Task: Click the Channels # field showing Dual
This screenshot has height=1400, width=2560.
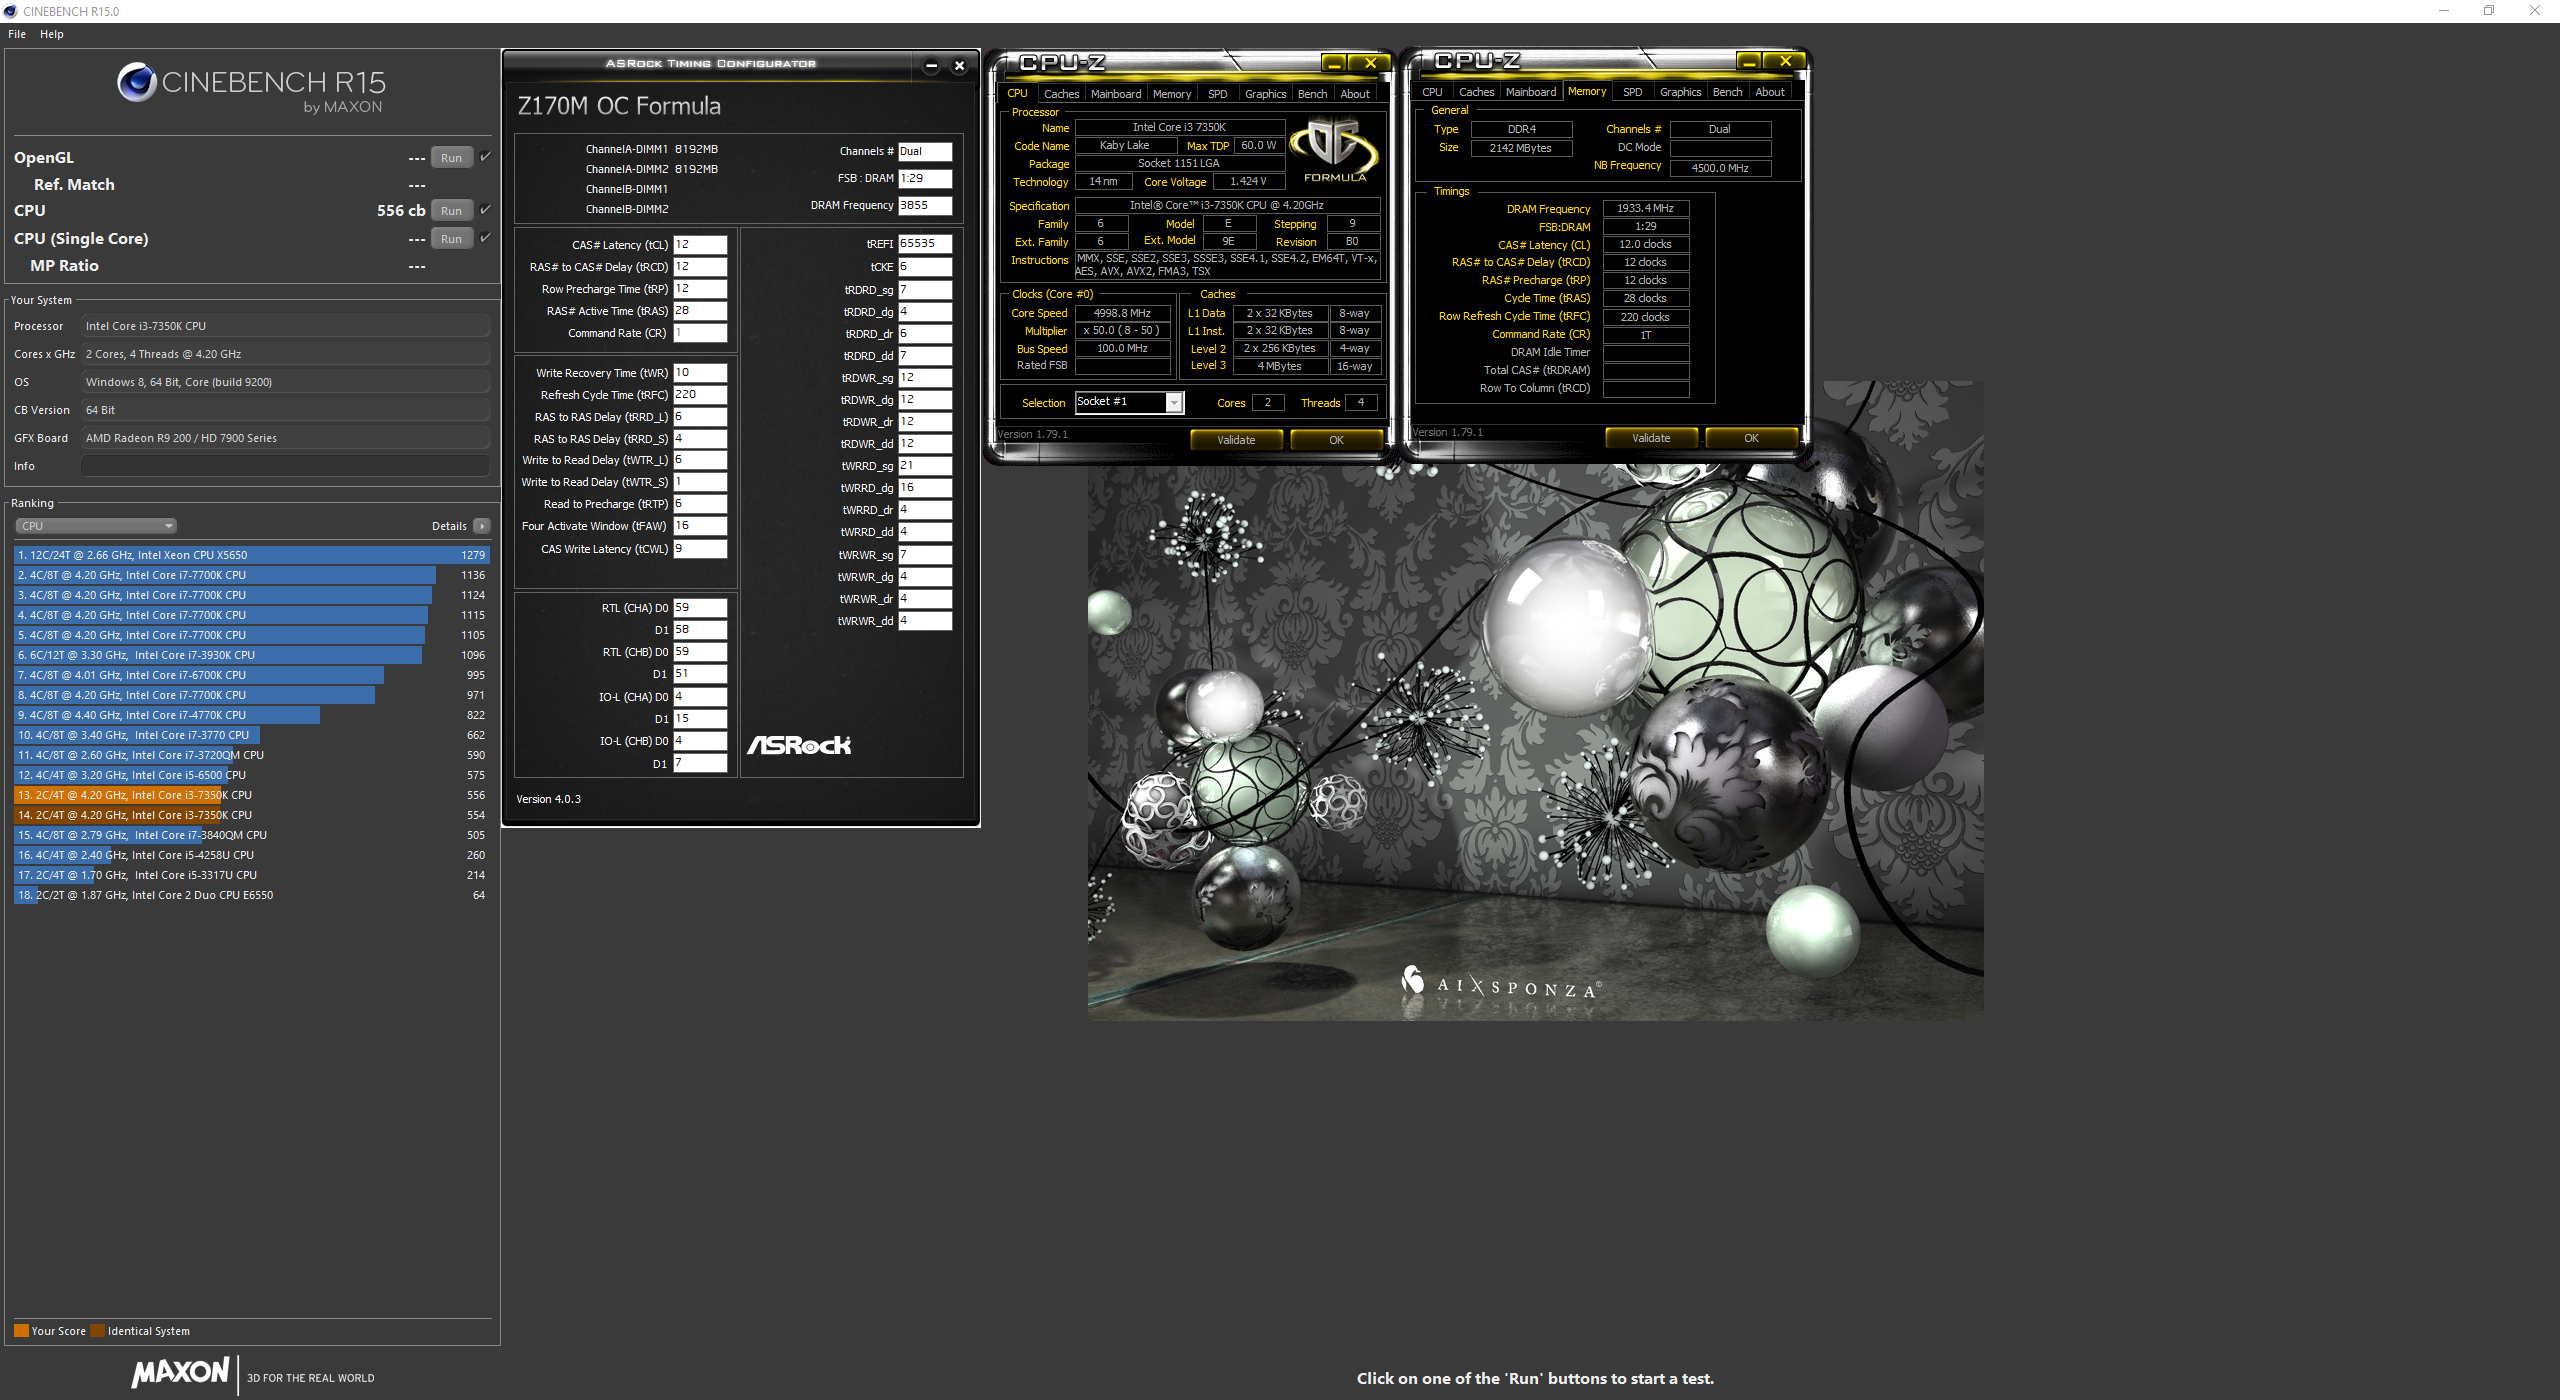Action: 925,151
